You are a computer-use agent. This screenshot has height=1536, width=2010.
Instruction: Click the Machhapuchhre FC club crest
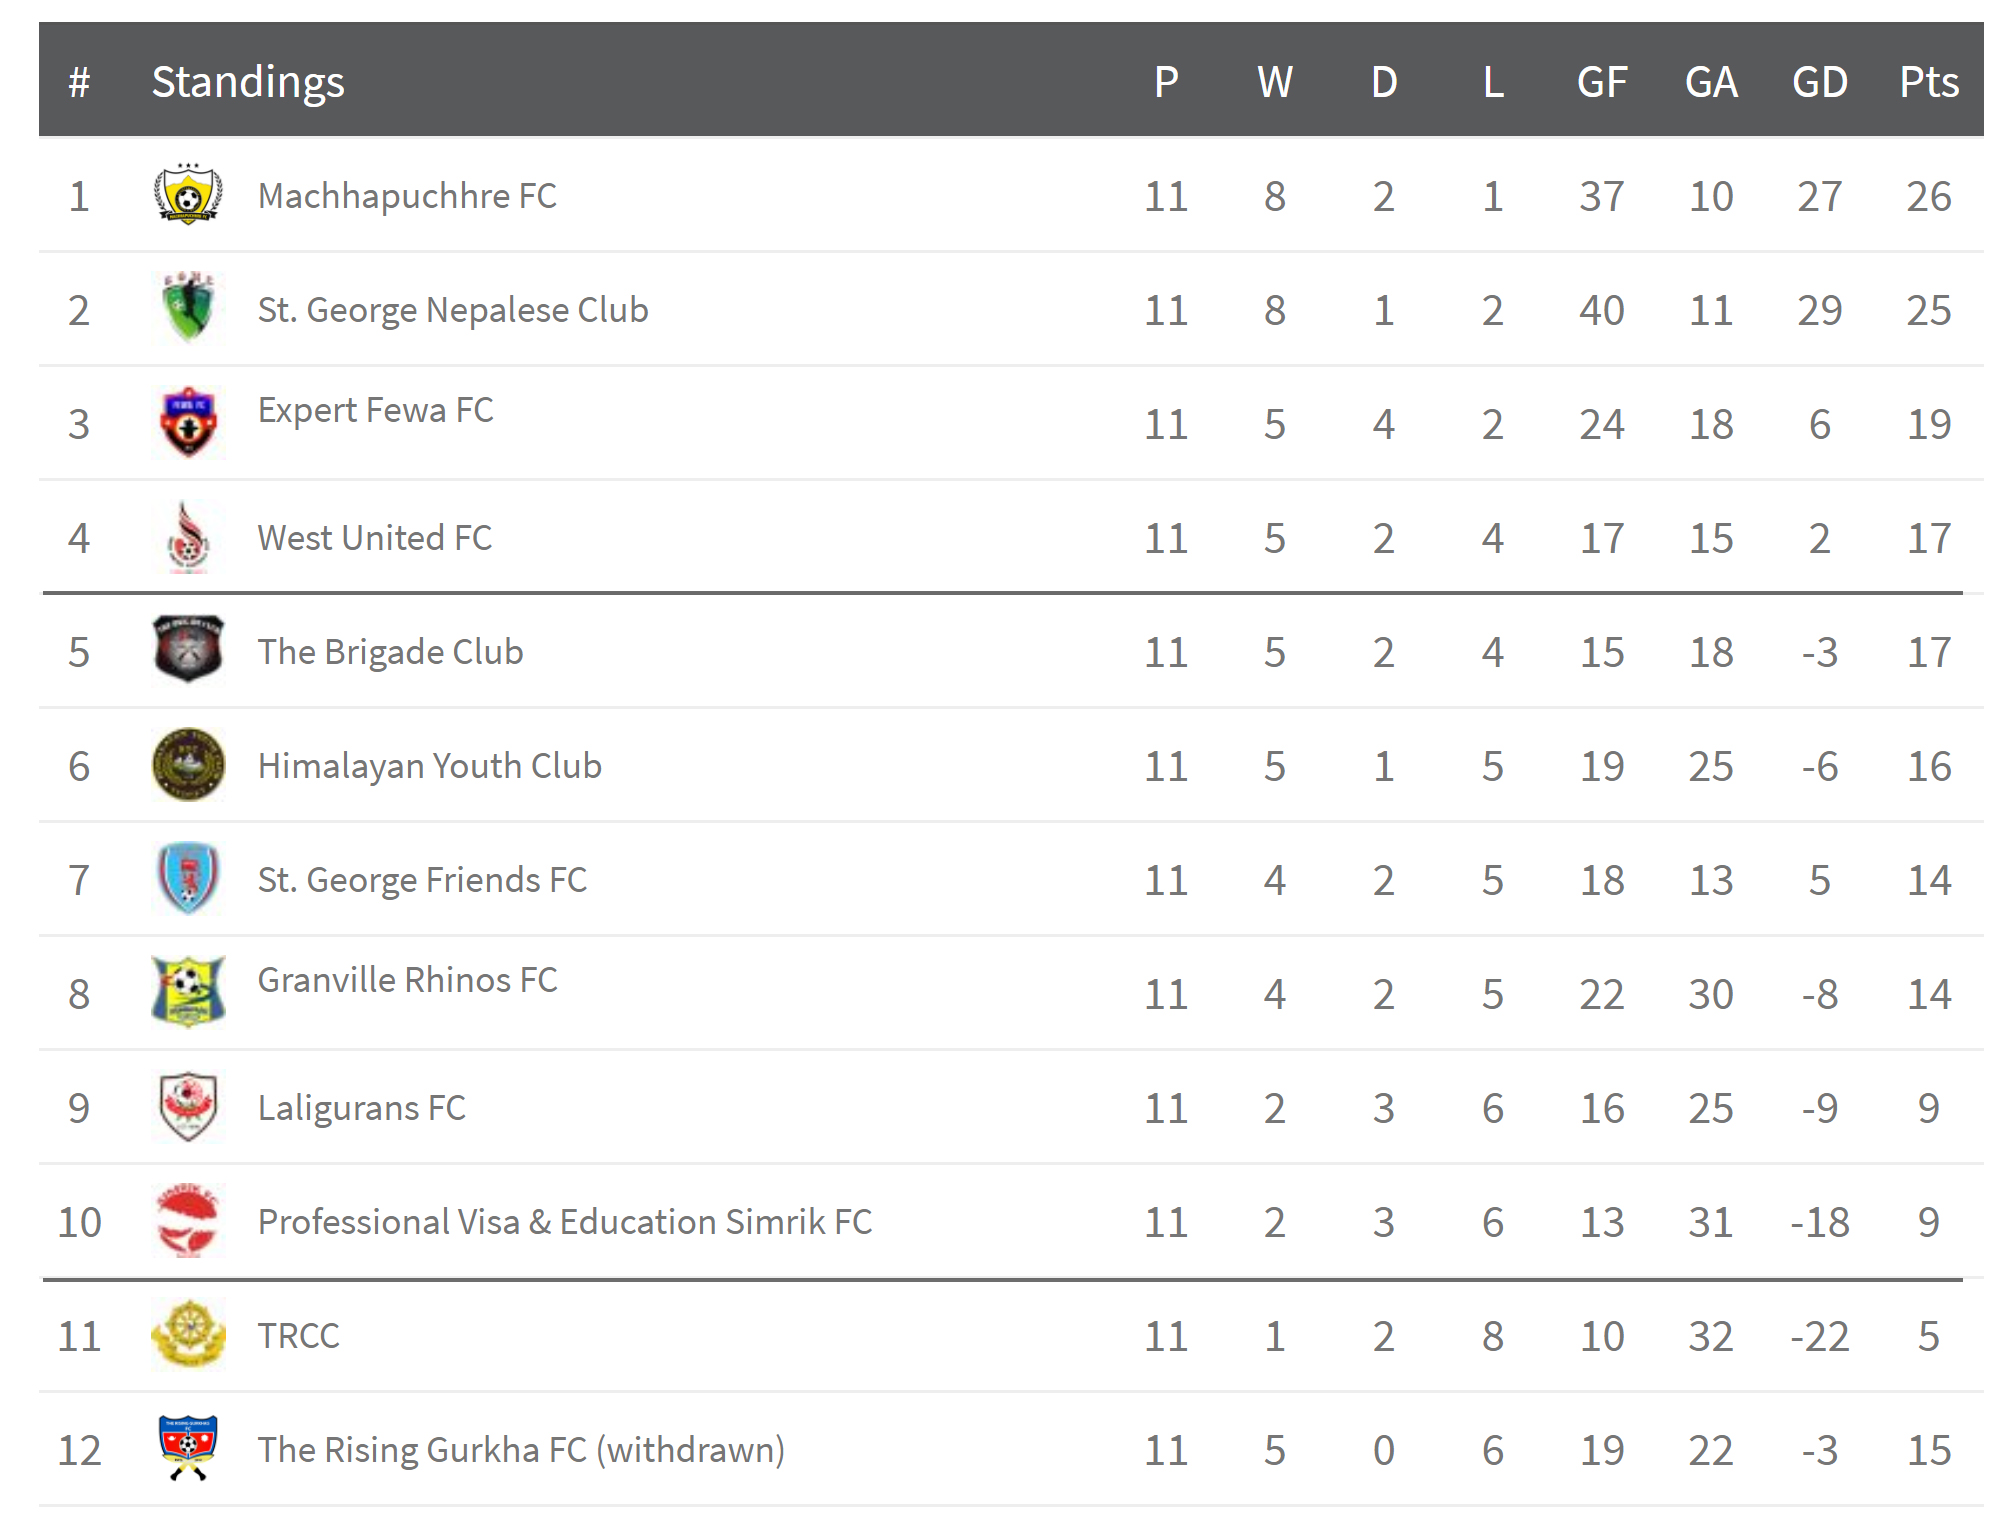click(188, 194)
